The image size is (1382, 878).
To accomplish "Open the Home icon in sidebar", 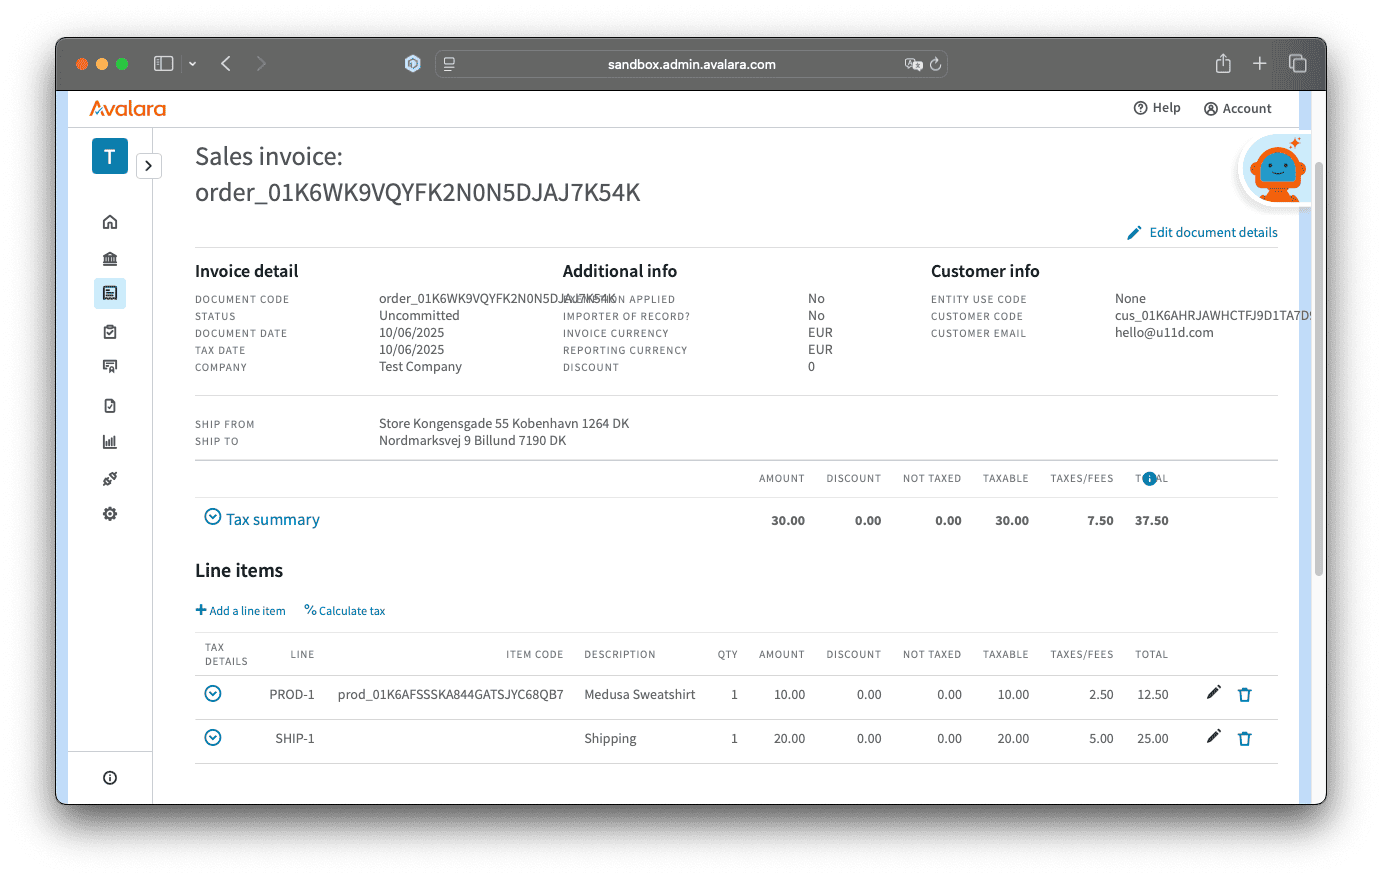I will 110,222.
